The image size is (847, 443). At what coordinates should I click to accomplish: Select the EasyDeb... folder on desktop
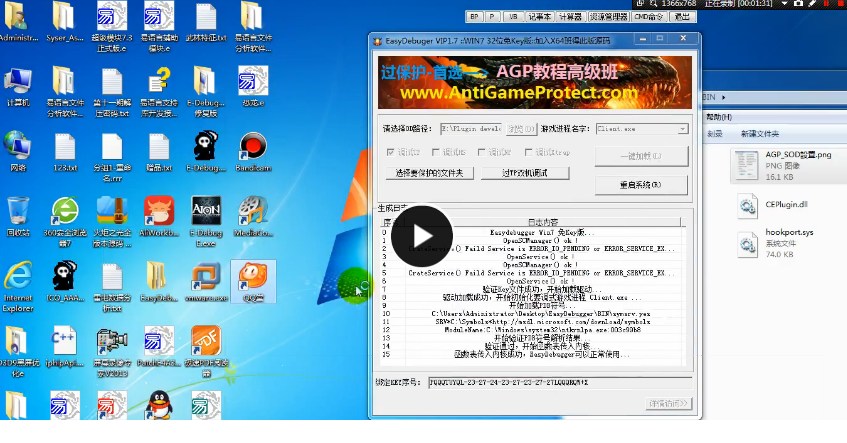click(159, 281)
